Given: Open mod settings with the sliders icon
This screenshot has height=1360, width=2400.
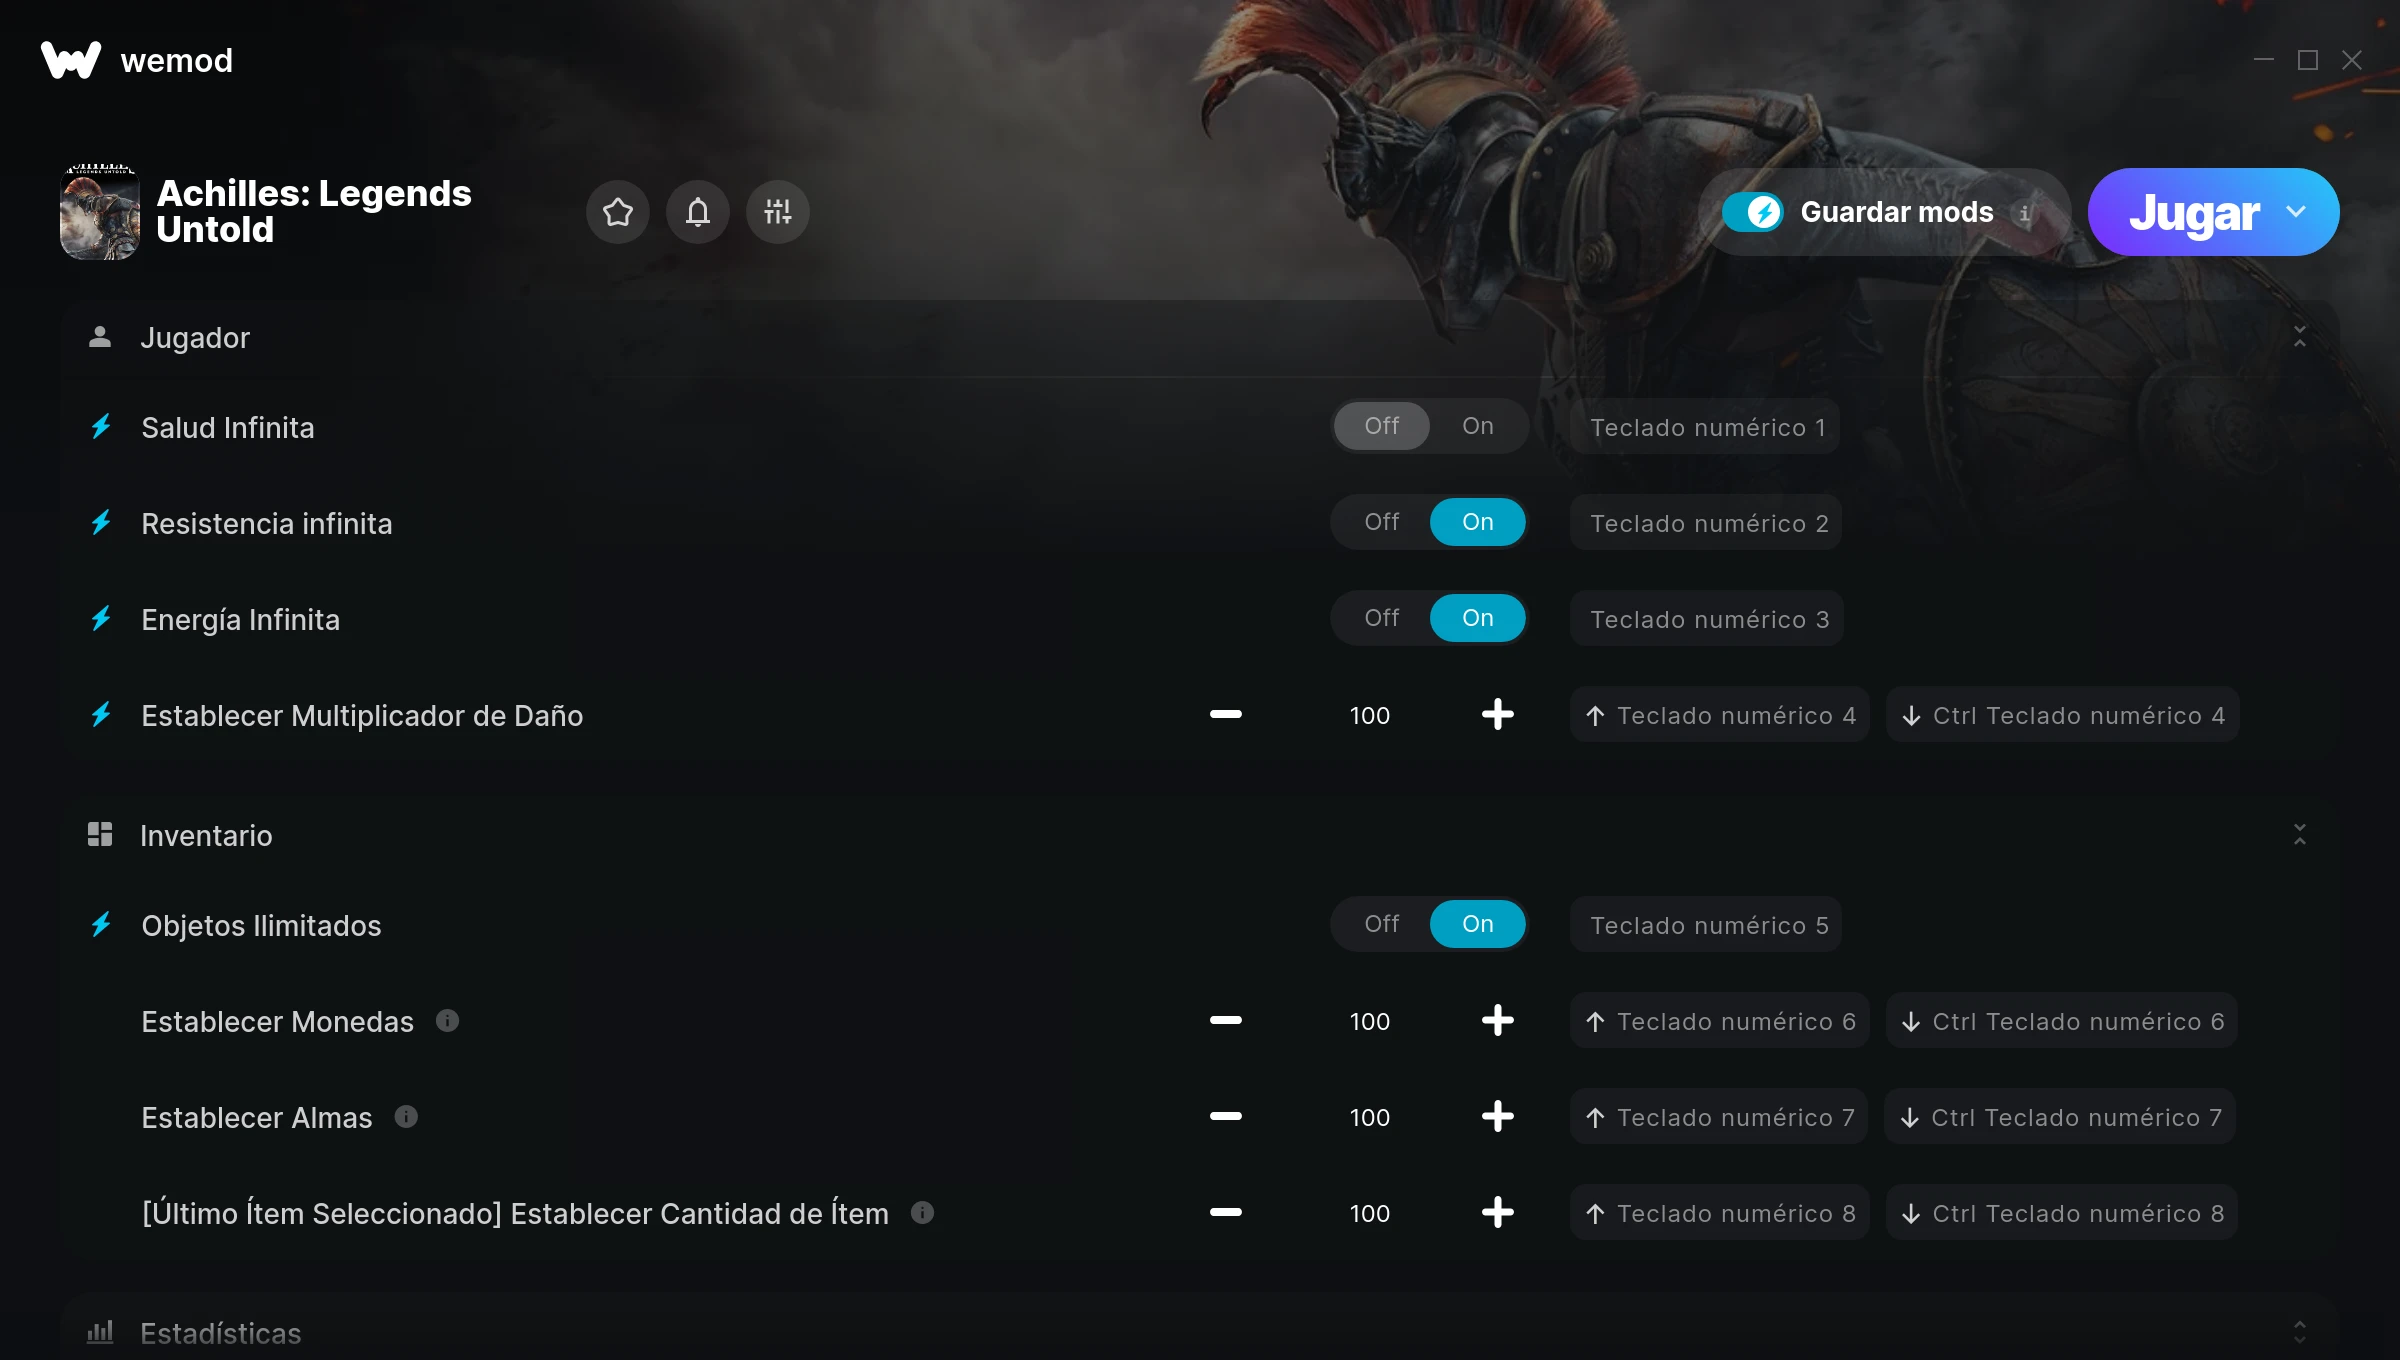Looking at the screenshot, I should coord(778,212).
